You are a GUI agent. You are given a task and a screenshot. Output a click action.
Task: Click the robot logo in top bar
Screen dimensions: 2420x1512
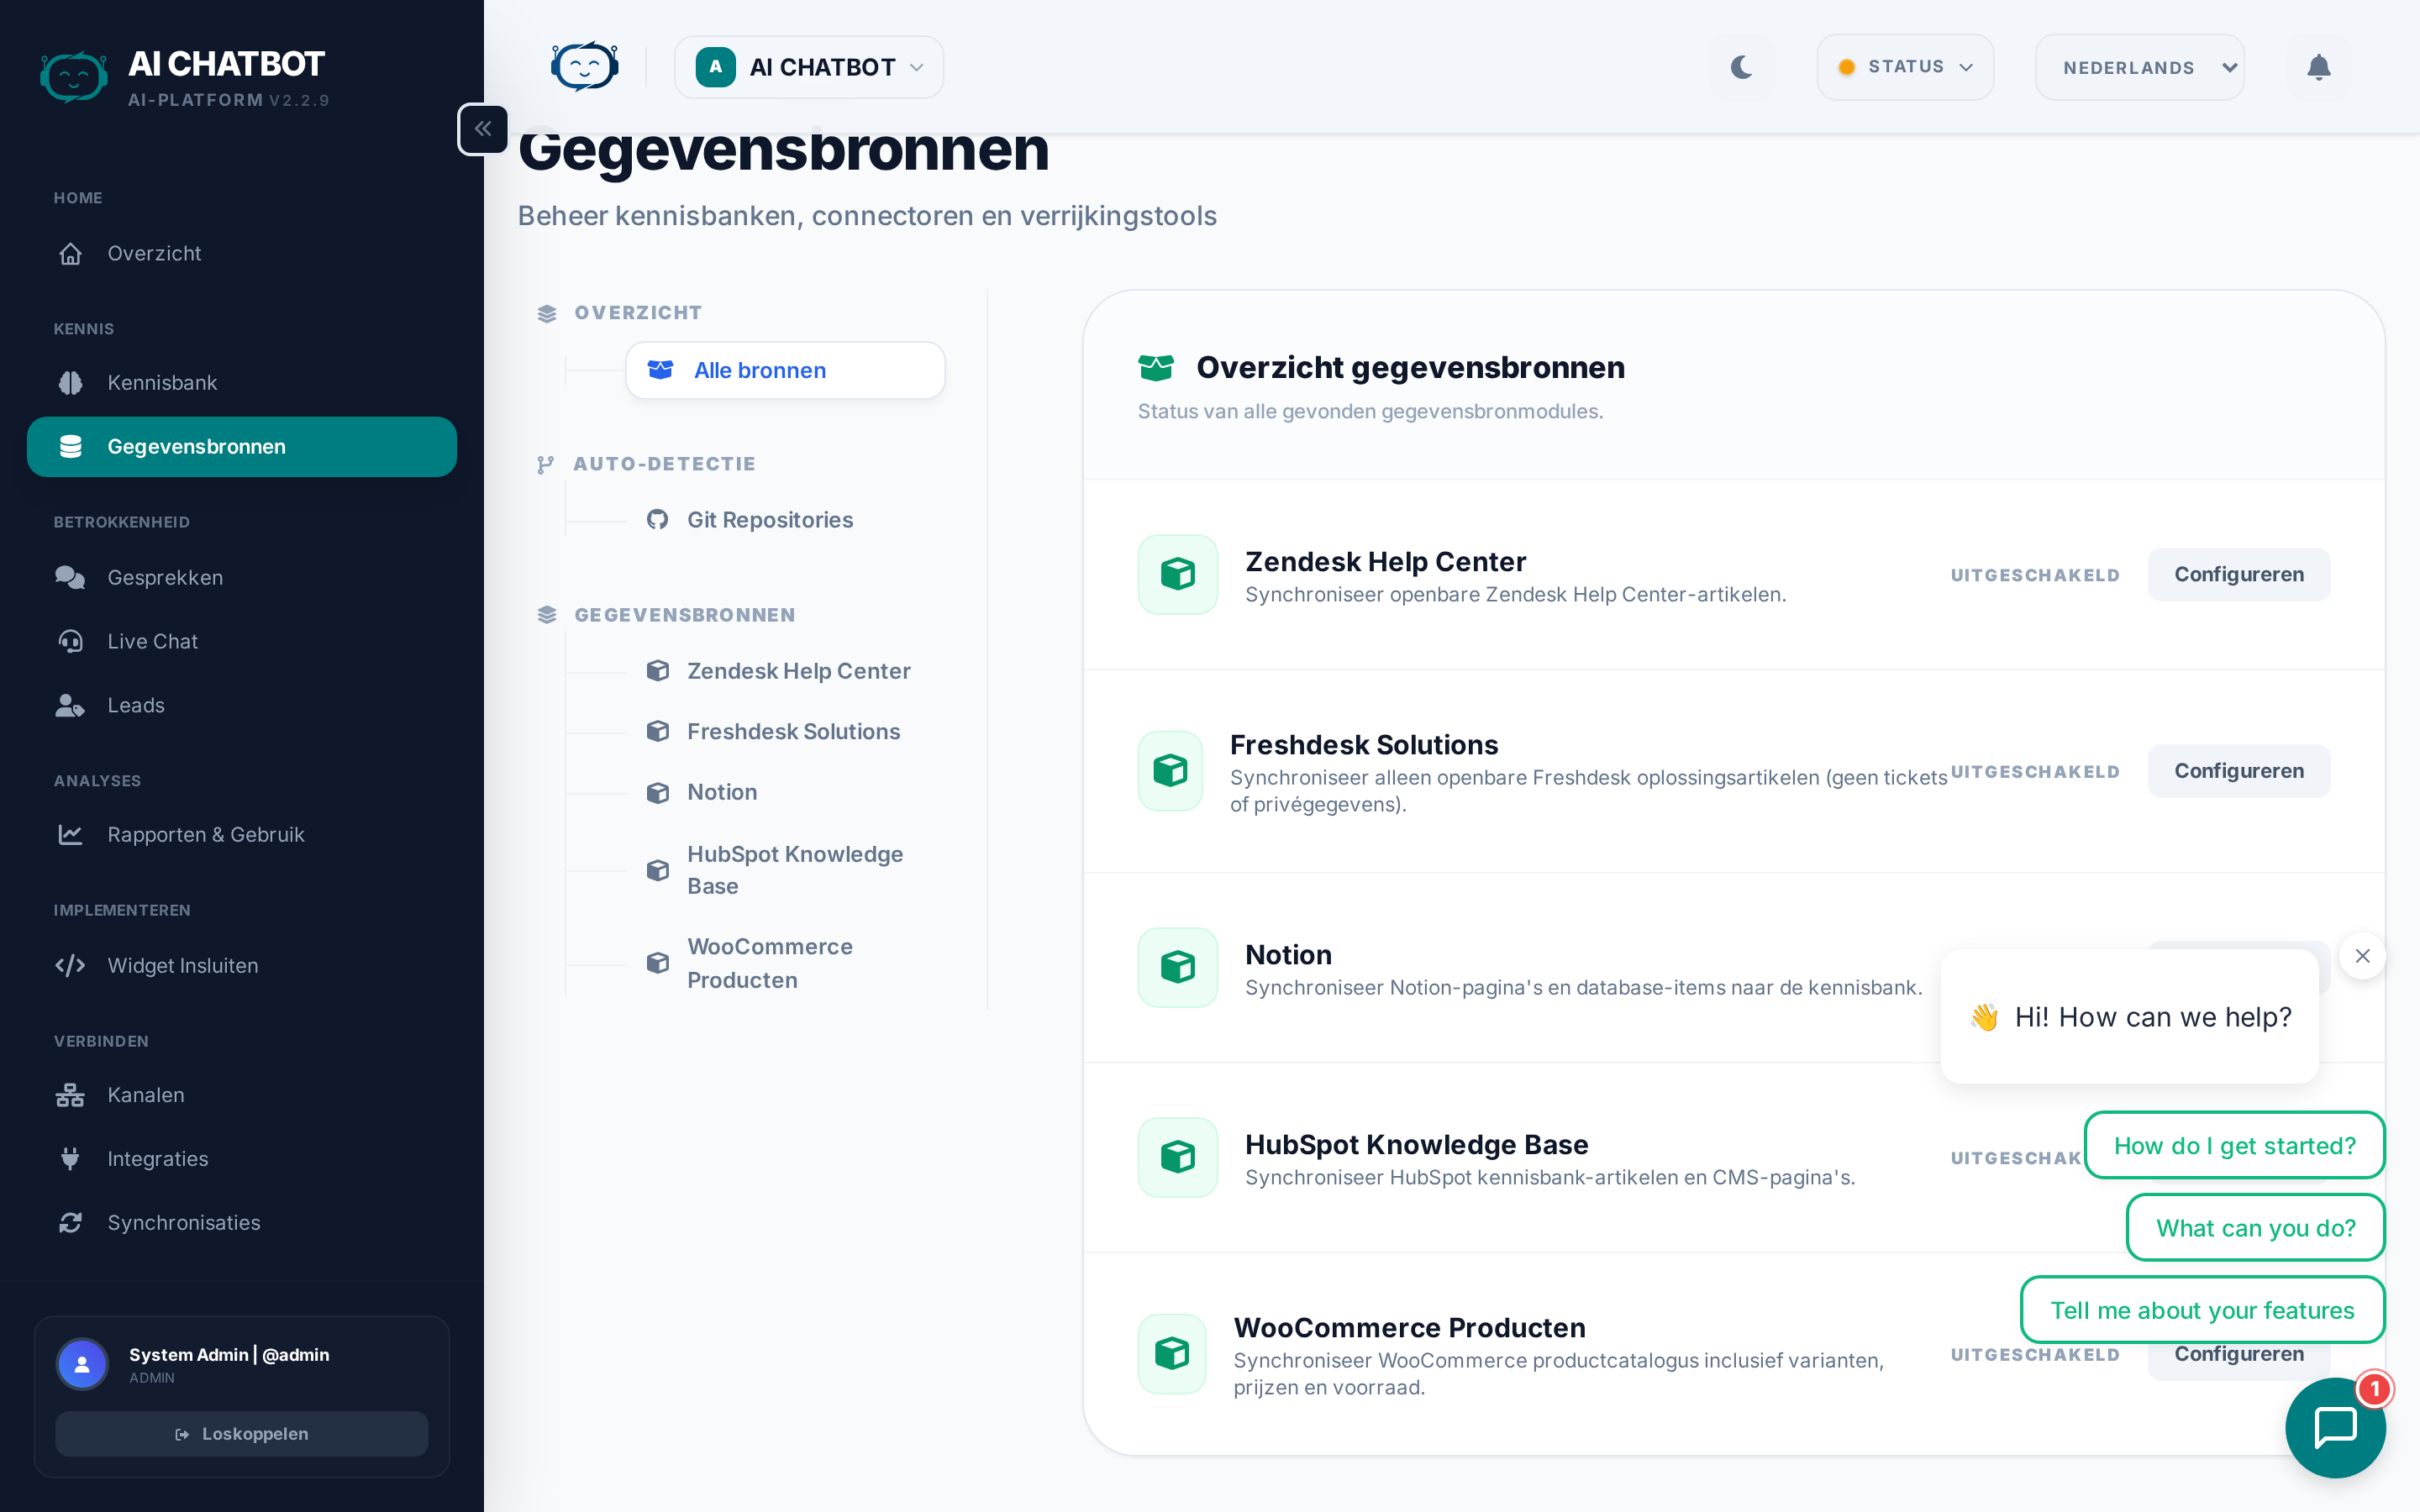click(x=584, y=67)
